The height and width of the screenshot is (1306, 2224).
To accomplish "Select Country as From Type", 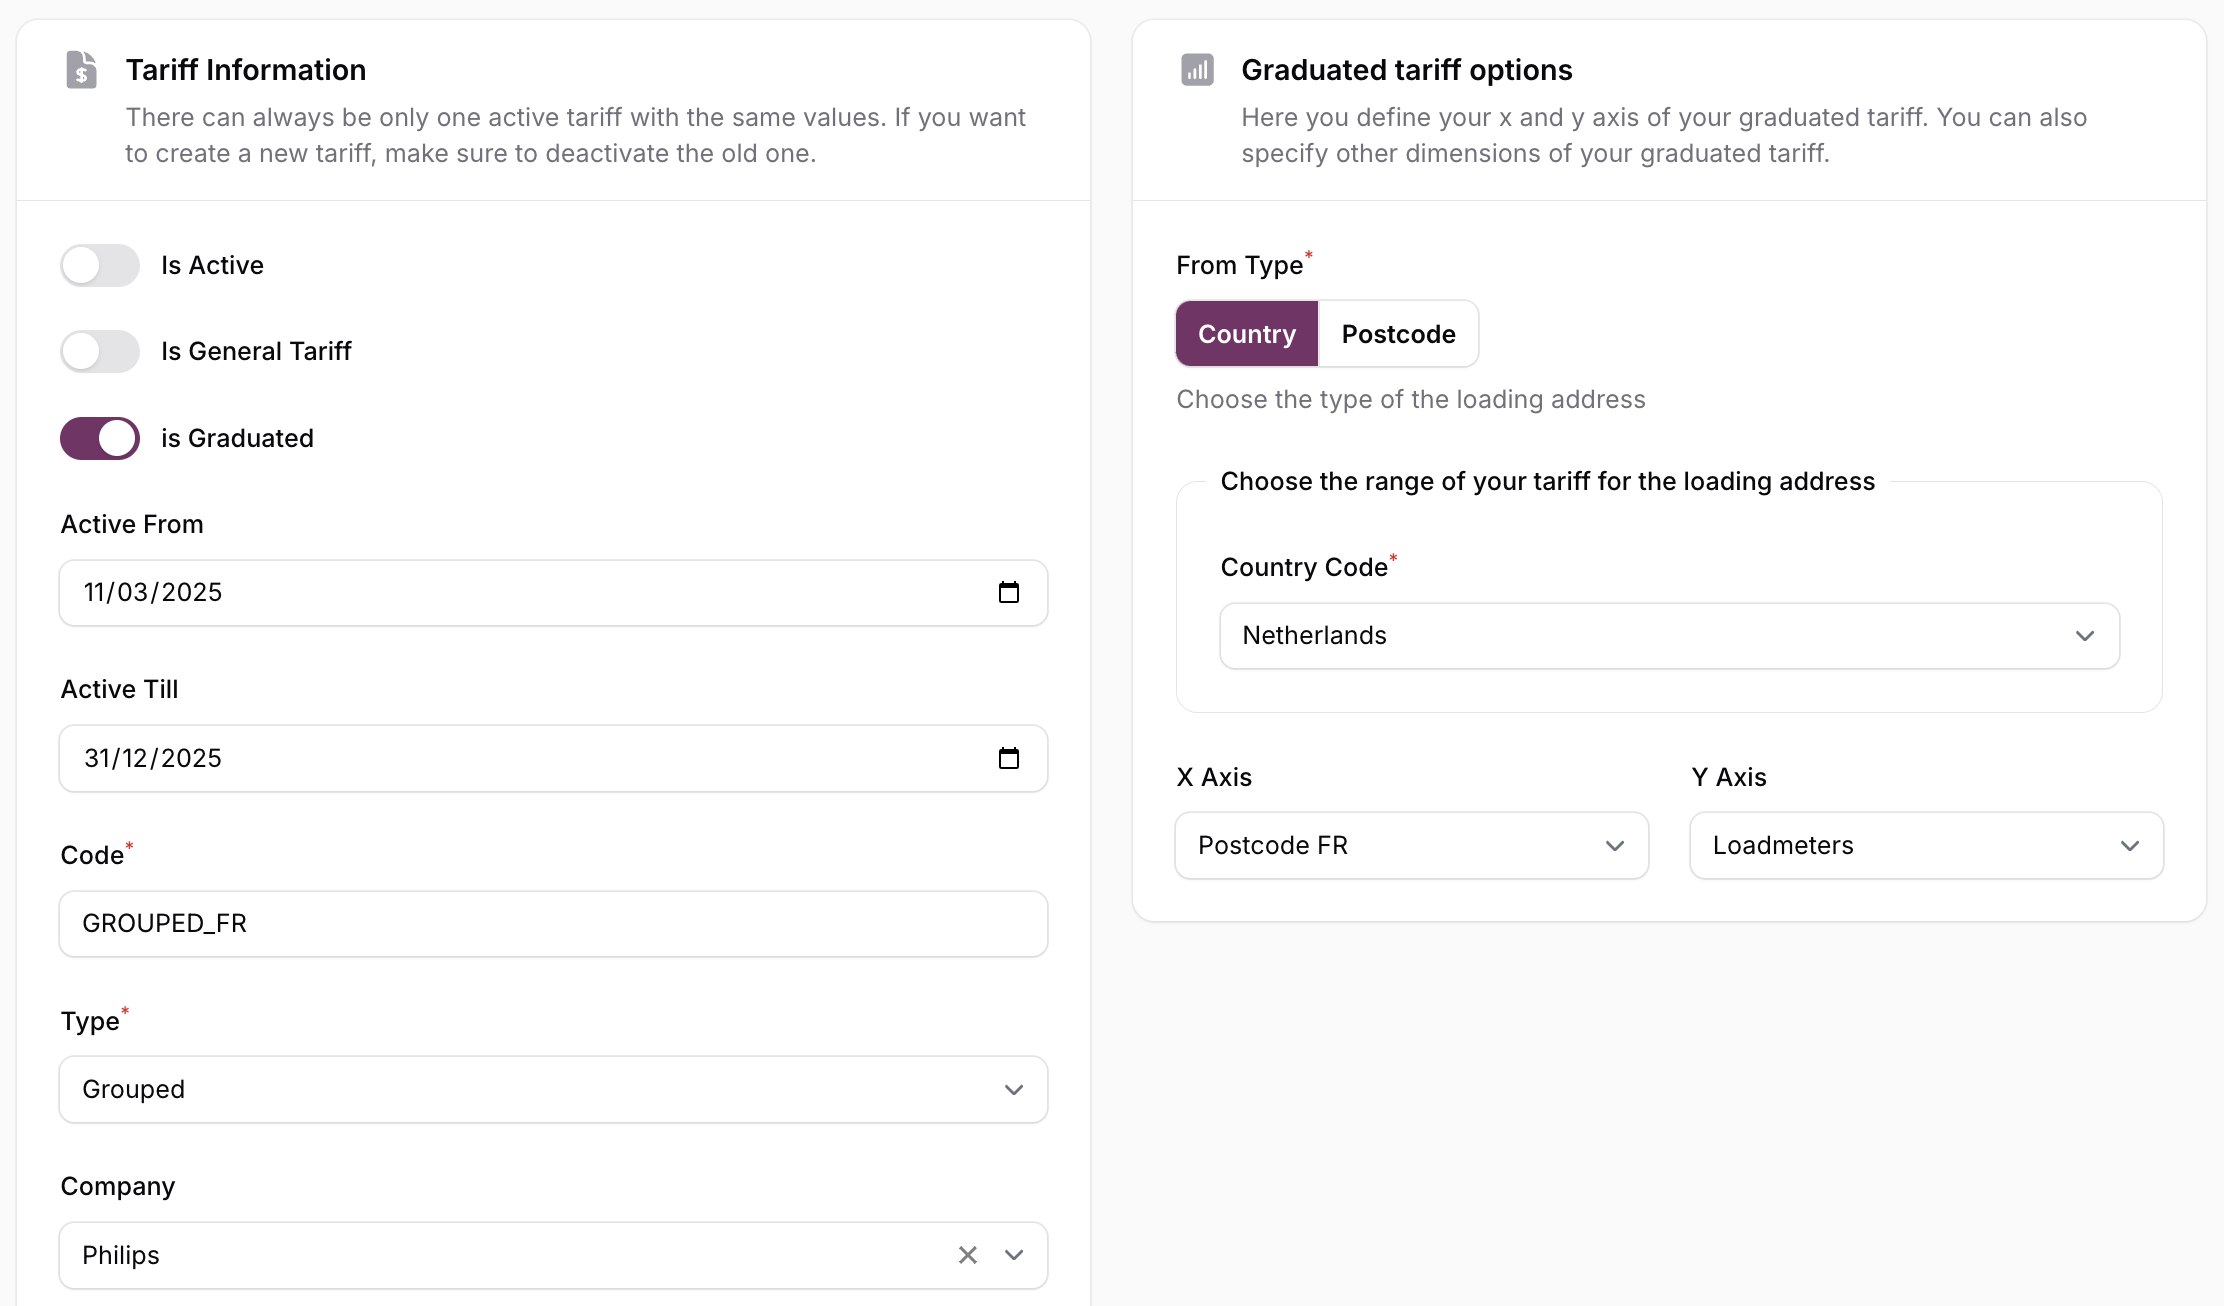I will 1247,334.
